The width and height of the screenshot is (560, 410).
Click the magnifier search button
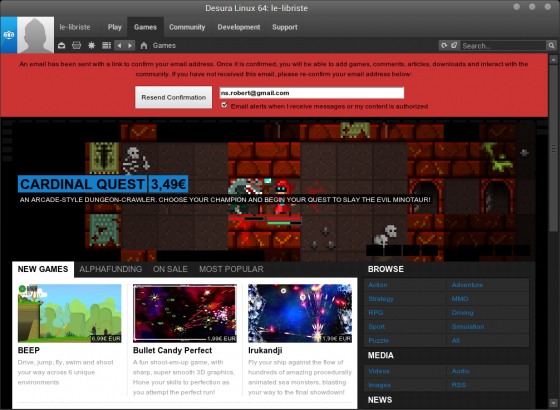click(x=551, y=45)
